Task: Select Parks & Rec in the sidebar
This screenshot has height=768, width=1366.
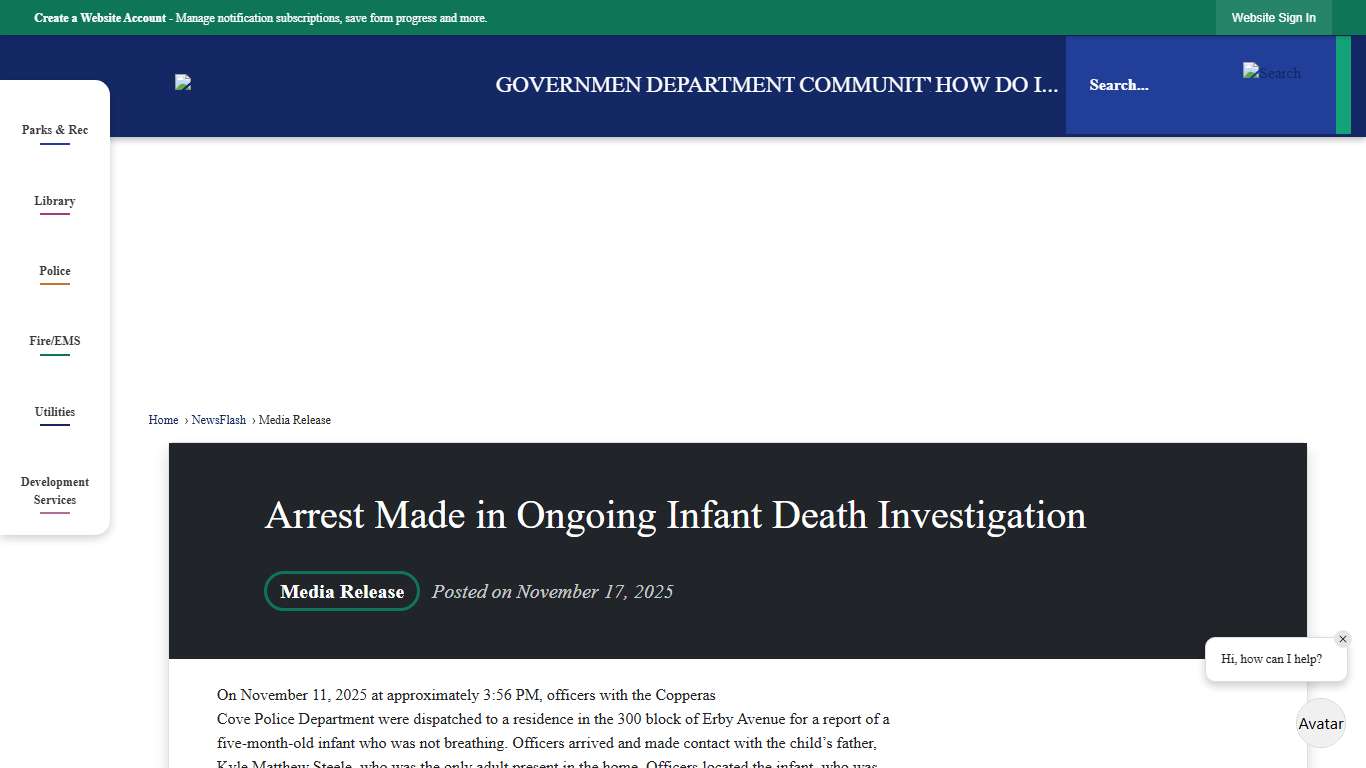Action: 55,130
